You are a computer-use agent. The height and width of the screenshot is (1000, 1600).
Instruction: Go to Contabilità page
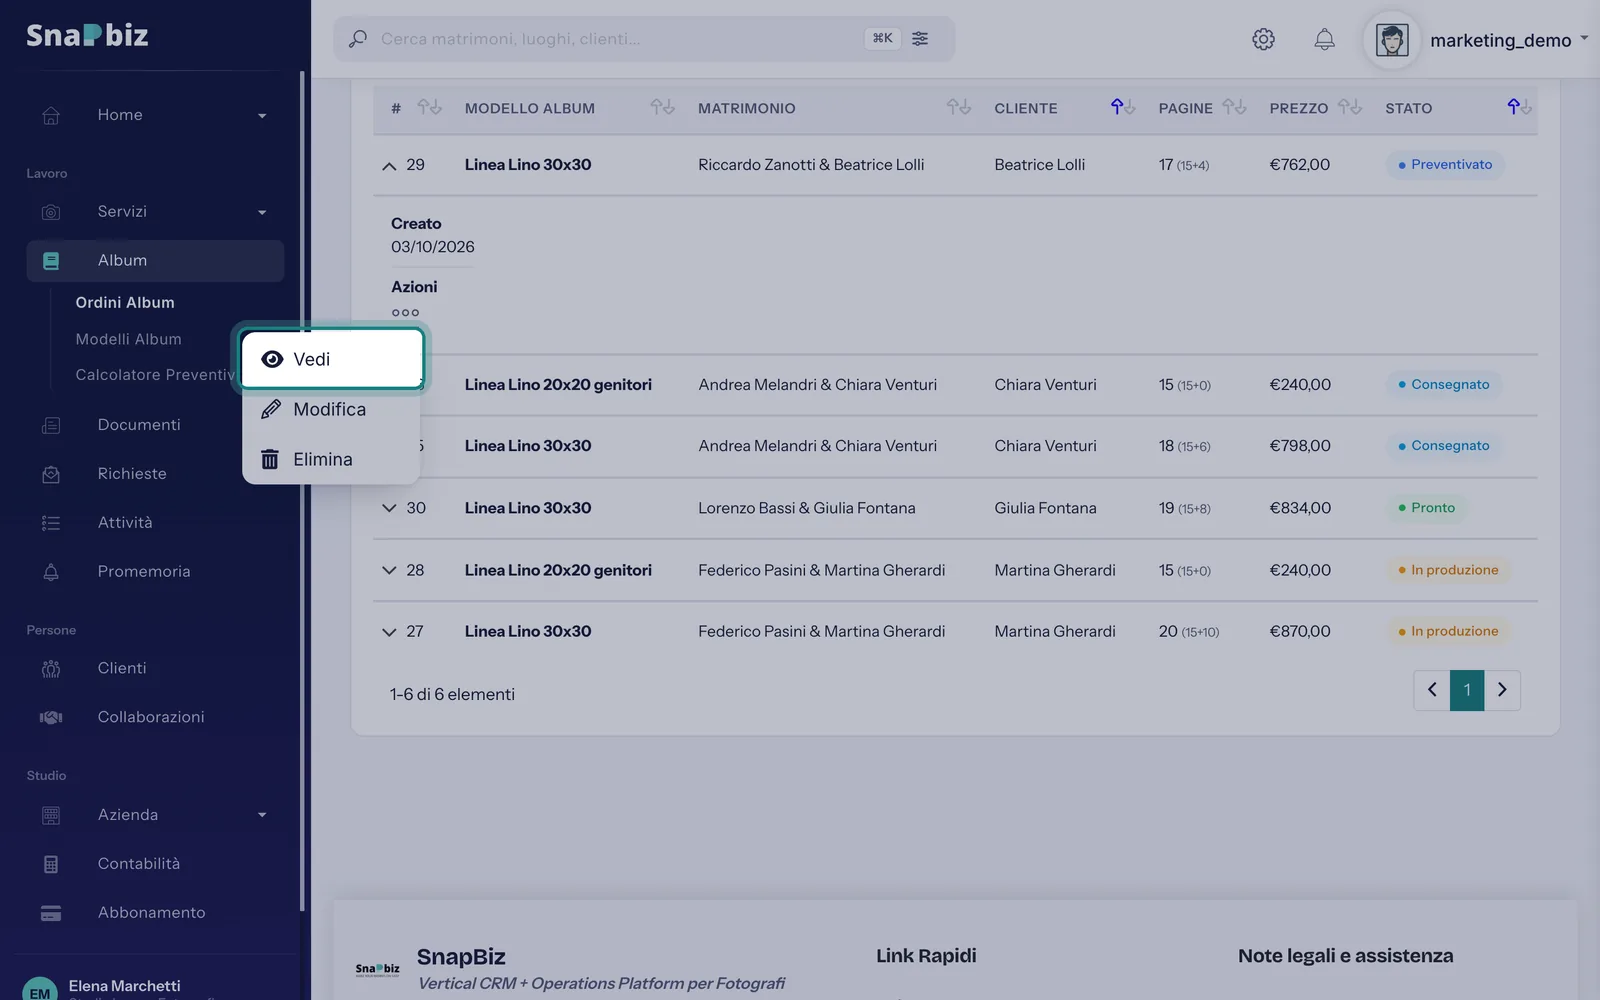(x=139, y=864)
